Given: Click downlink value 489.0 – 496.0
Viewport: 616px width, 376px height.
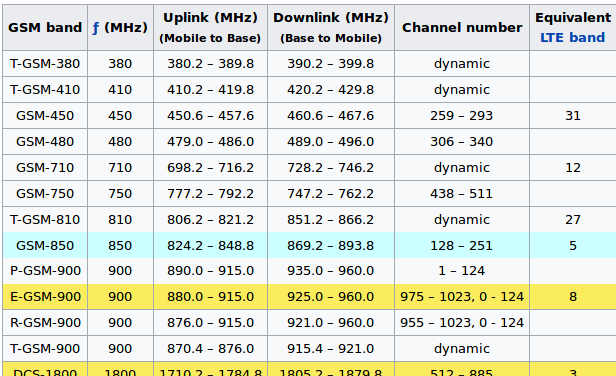Looking at the screenshot, I should pyautogui.click(x=331, y=141).
